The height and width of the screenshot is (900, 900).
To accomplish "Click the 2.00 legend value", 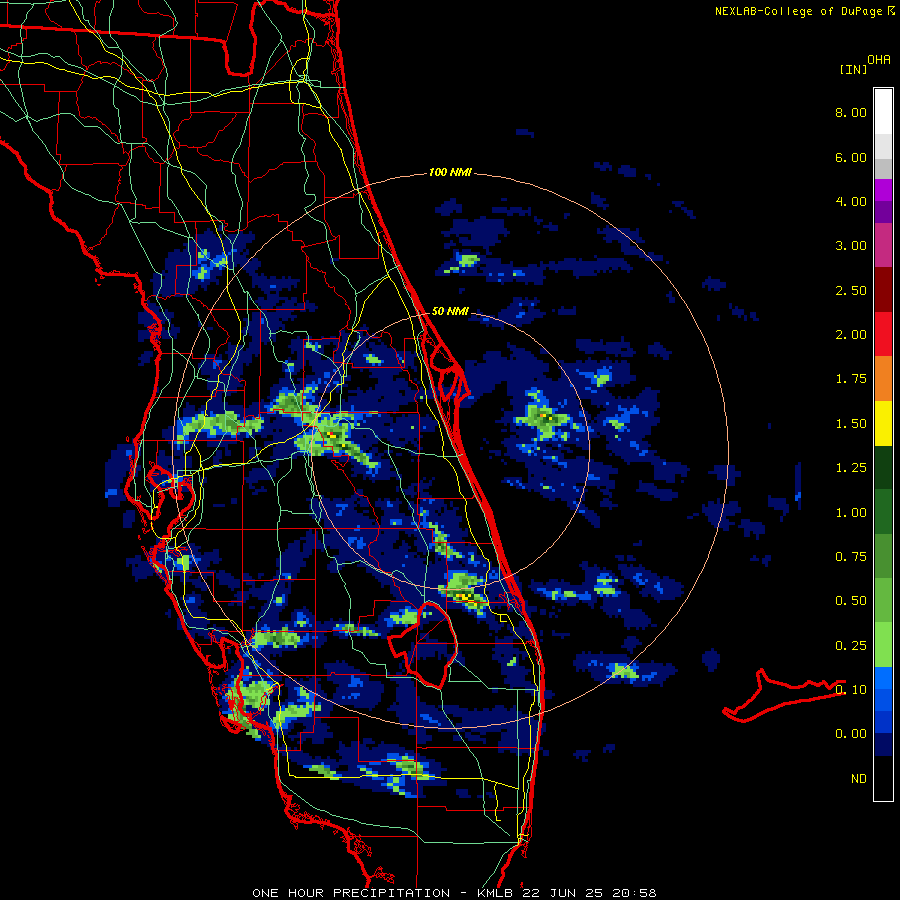I will (x=851, y=335).
